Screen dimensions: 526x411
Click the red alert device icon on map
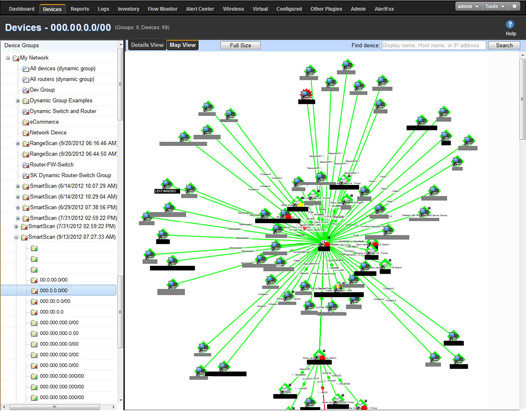306,94
